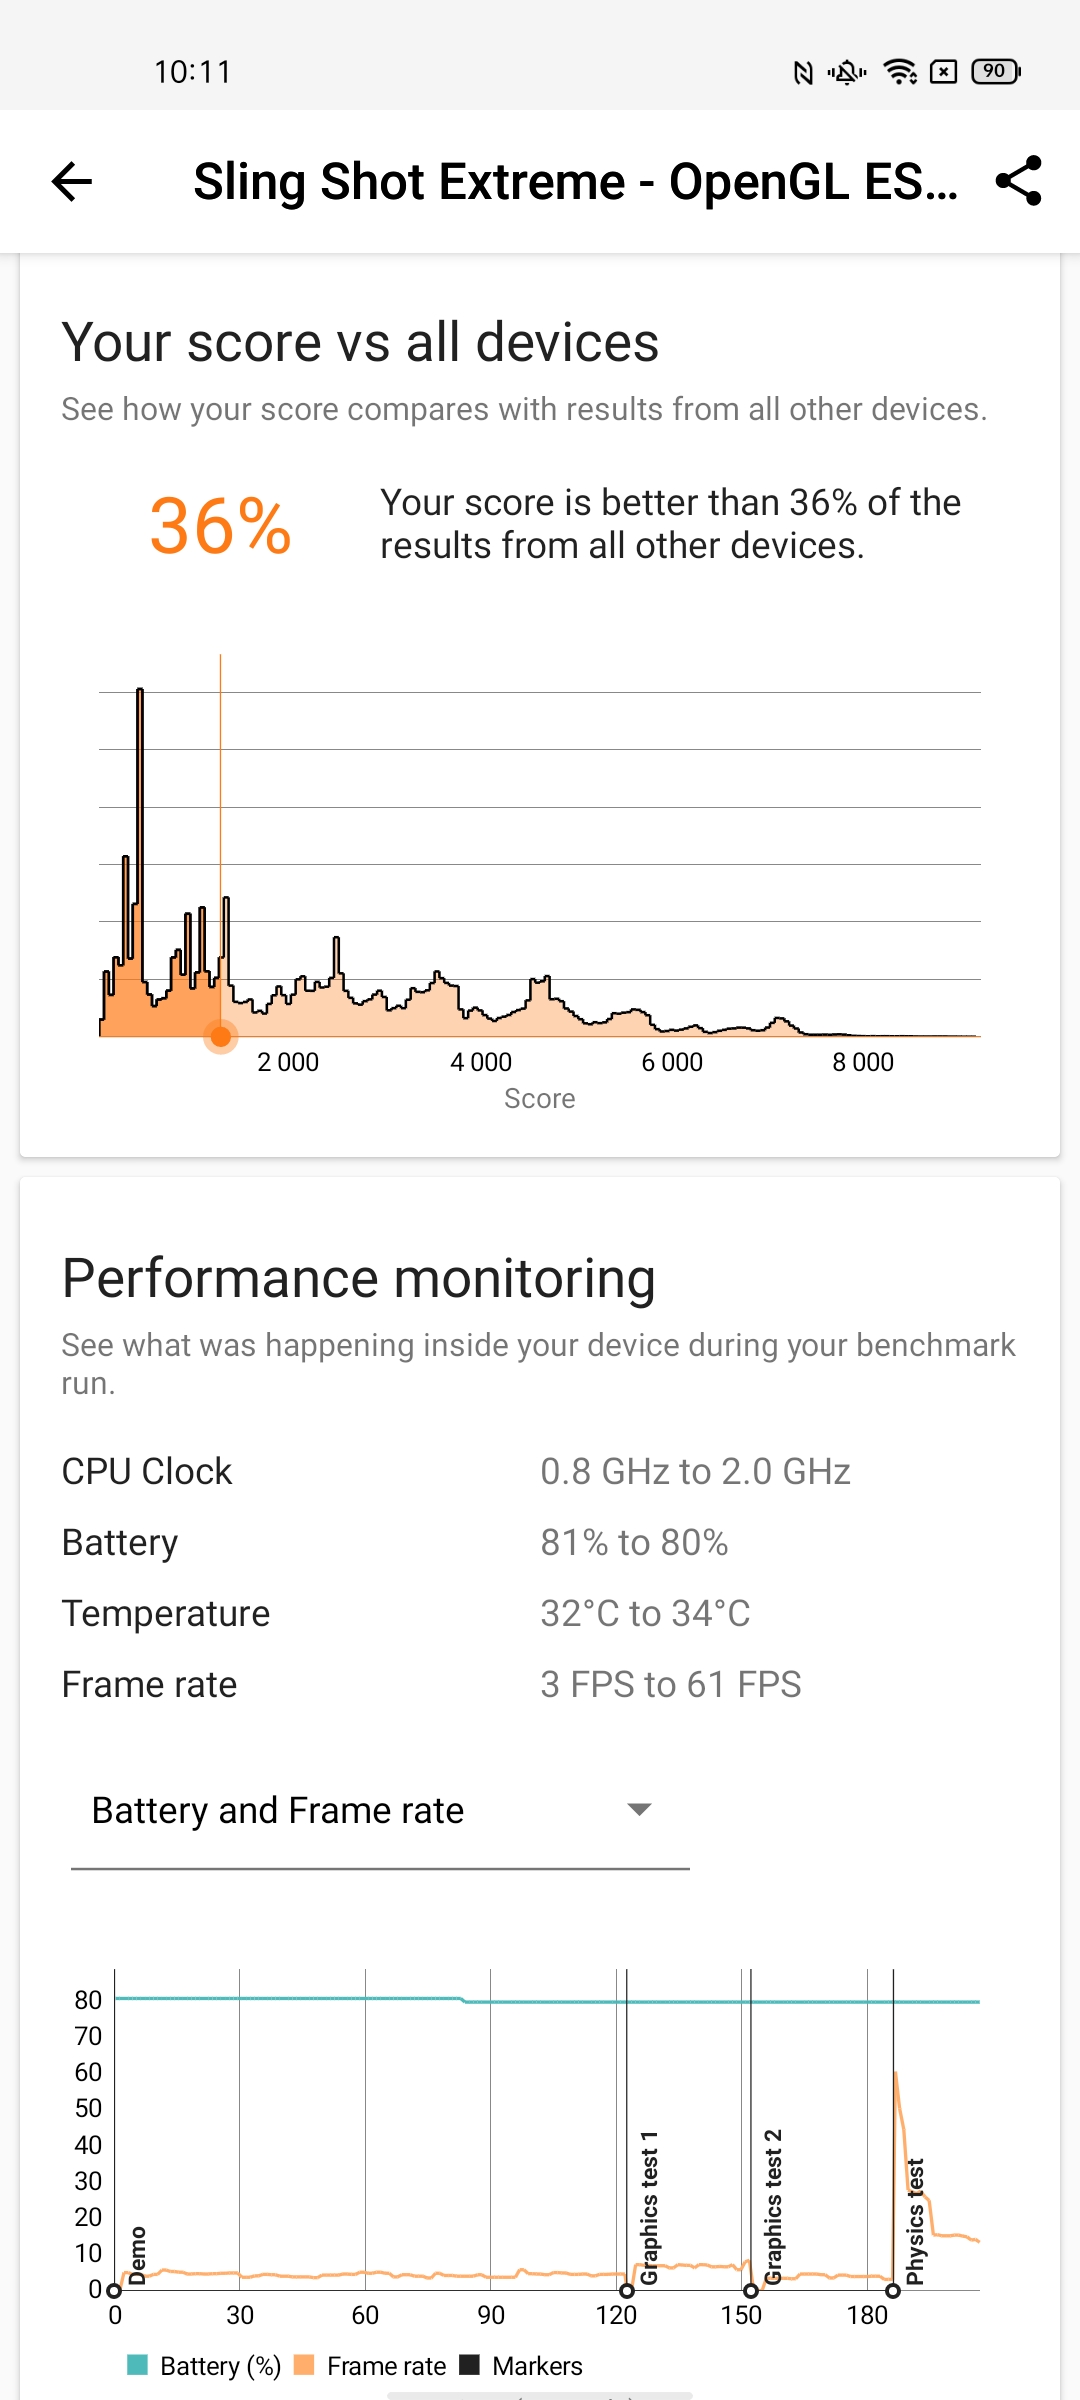The image size is (1080, 2400).
Task: Tap the NFC status icon
Action: (802, 72)
